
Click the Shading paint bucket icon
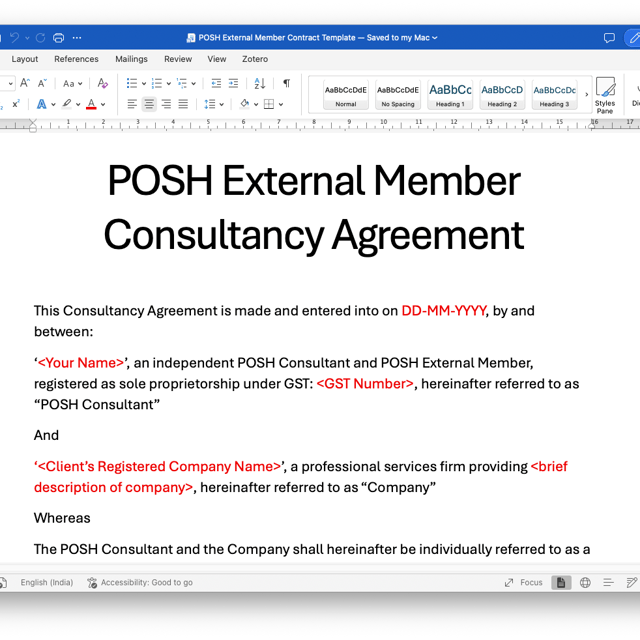[x=245, y=104]
